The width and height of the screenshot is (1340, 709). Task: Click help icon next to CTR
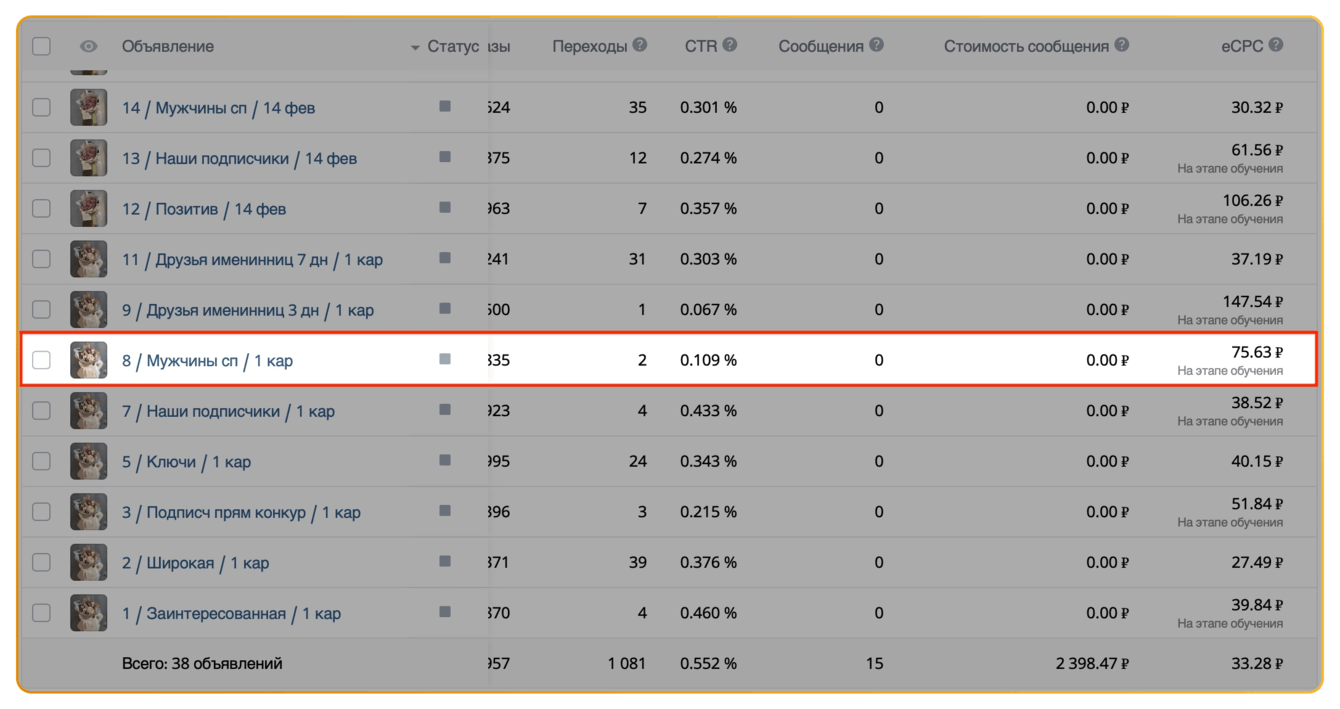tap(730, 45)
